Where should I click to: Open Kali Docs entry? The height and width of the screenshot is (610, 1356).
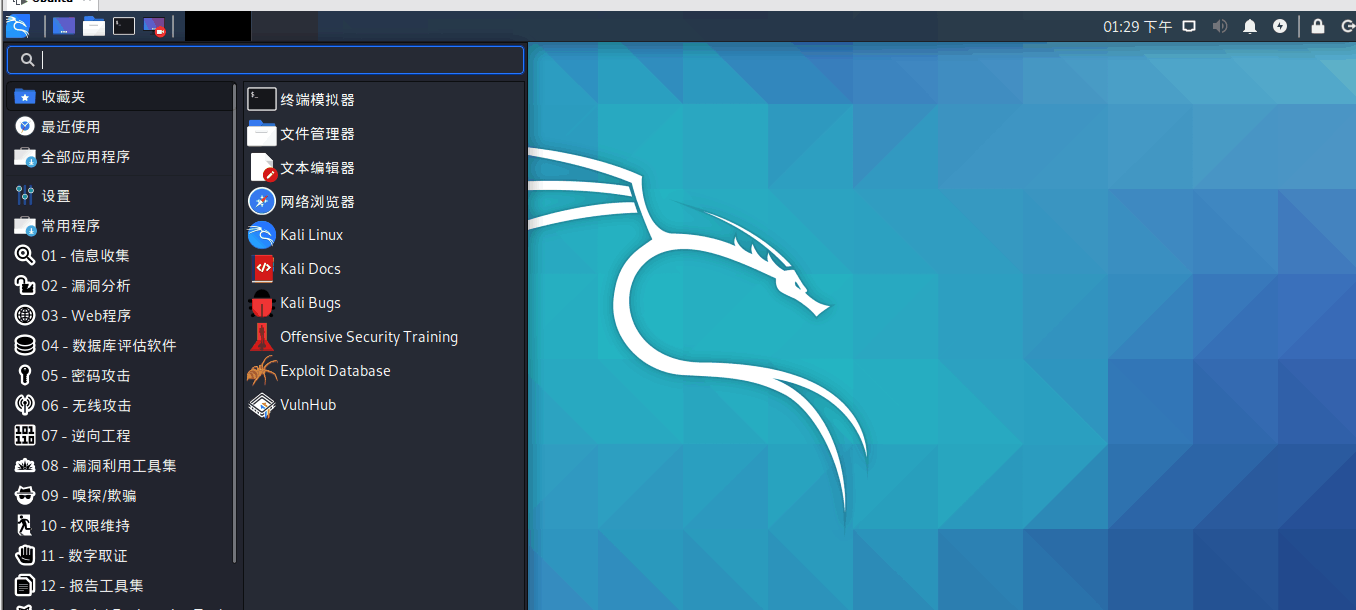(384, 269)
